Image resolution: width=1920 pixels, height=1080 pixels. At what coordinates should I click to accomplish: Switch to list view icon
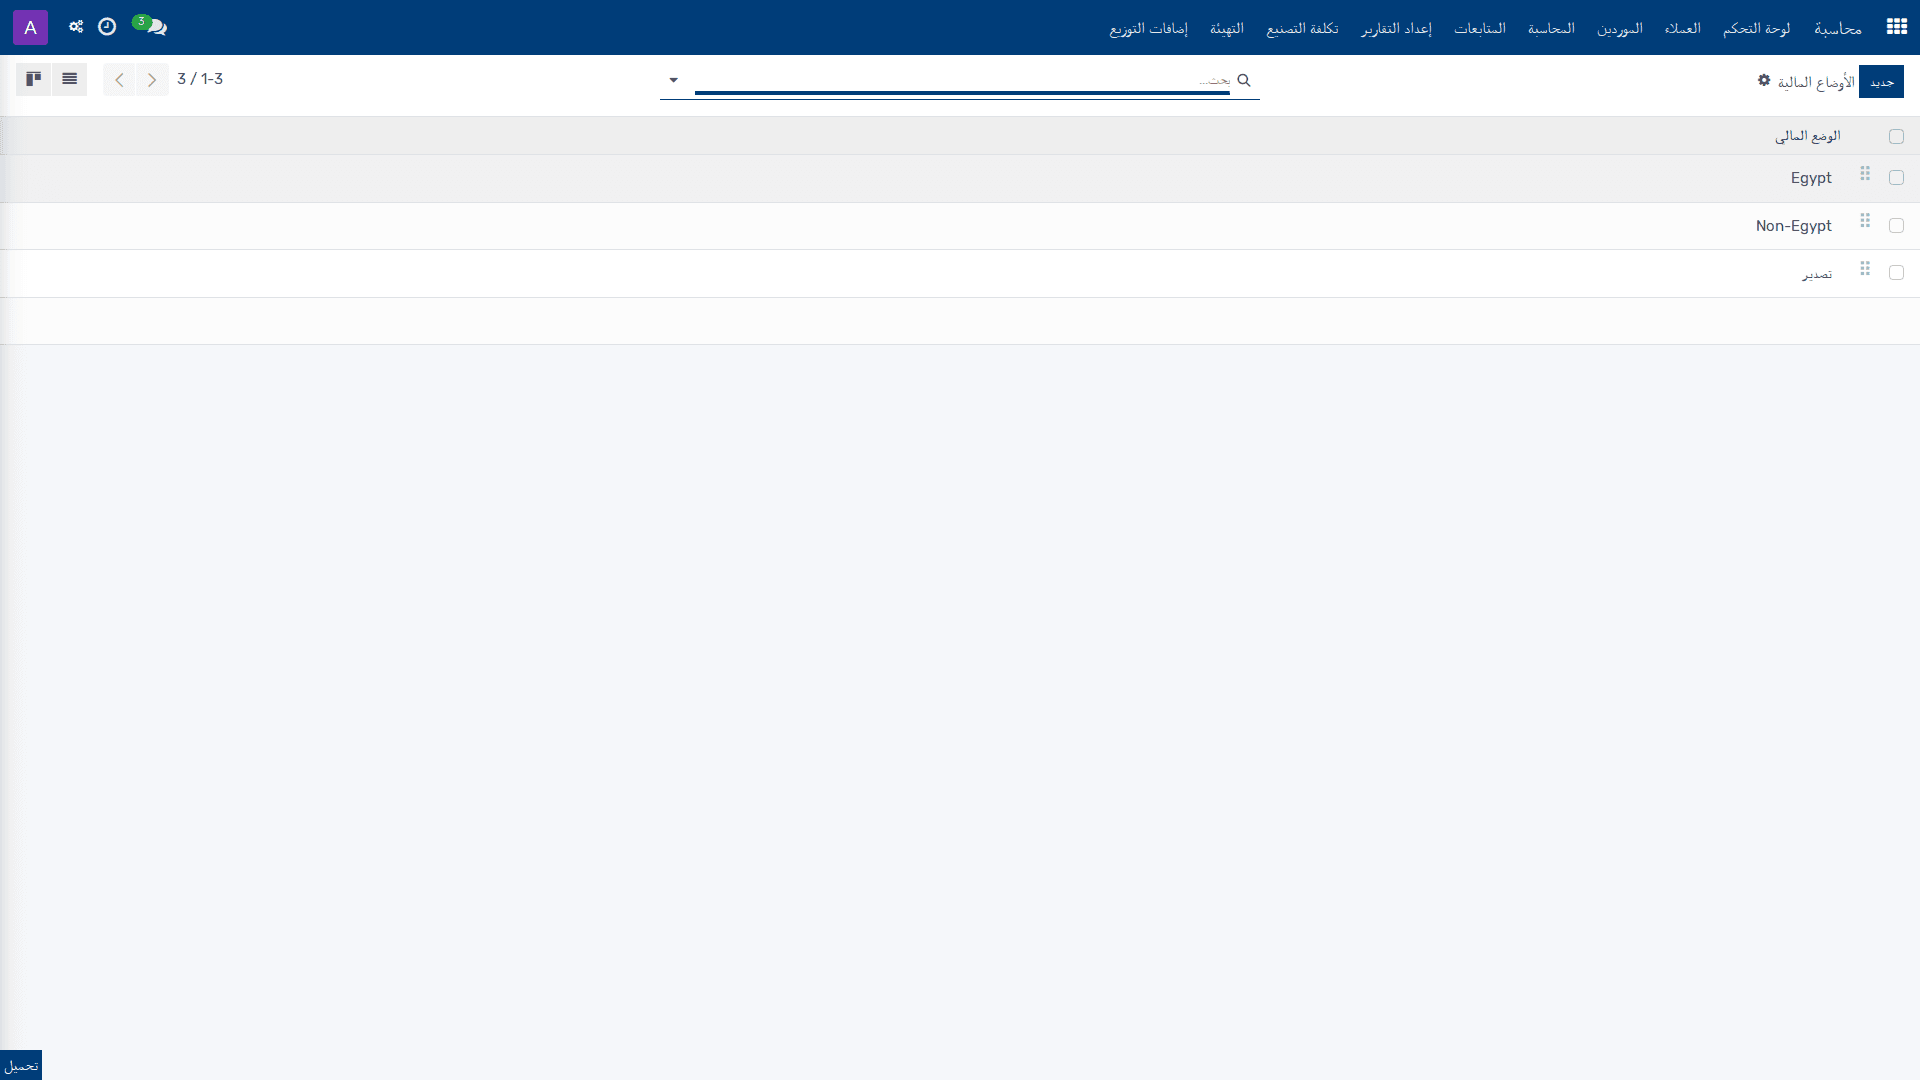tap(69, 79)
